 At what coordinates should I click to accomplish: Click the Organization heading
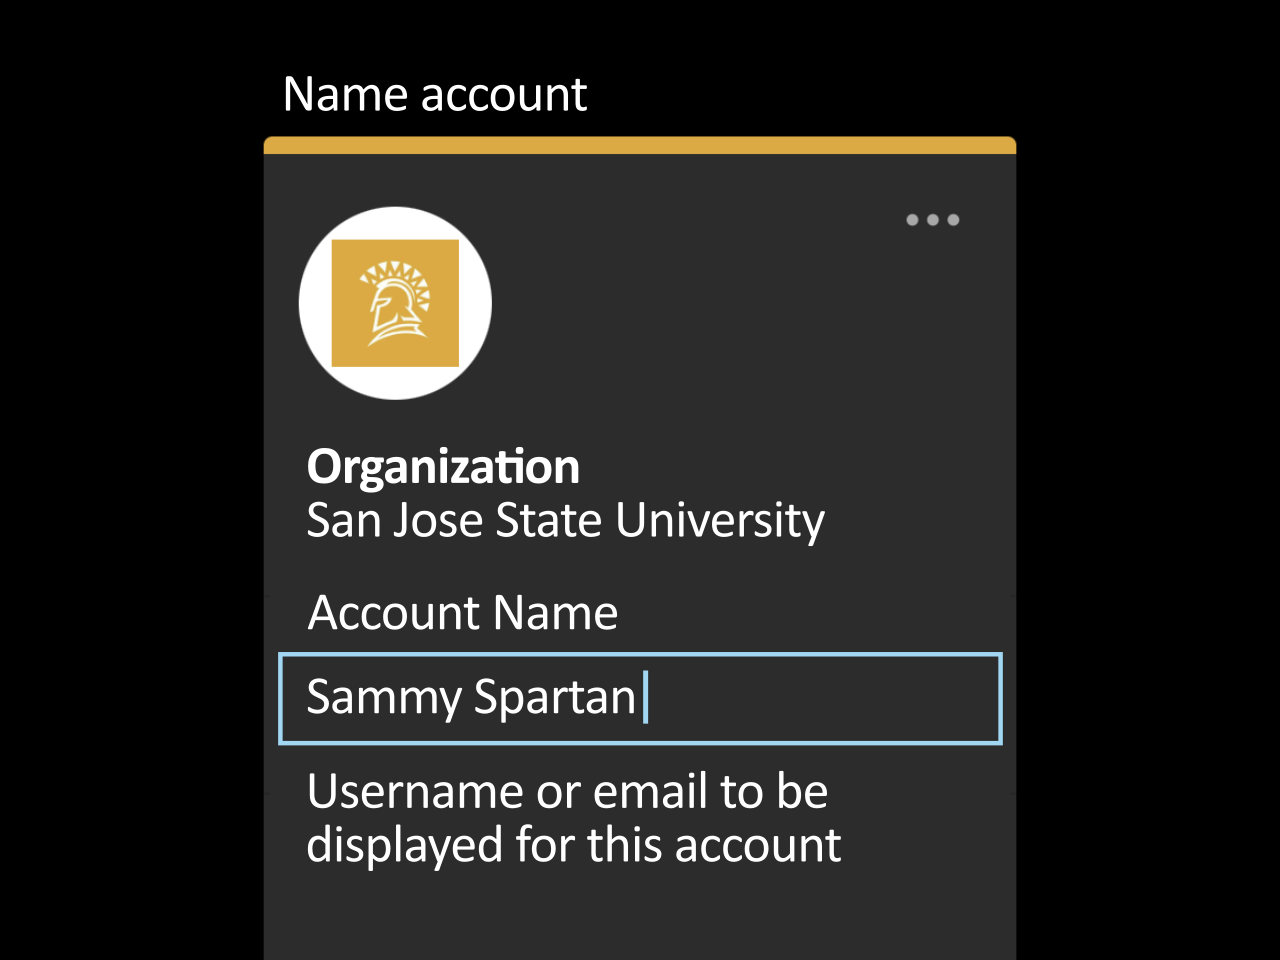point(443,467)
